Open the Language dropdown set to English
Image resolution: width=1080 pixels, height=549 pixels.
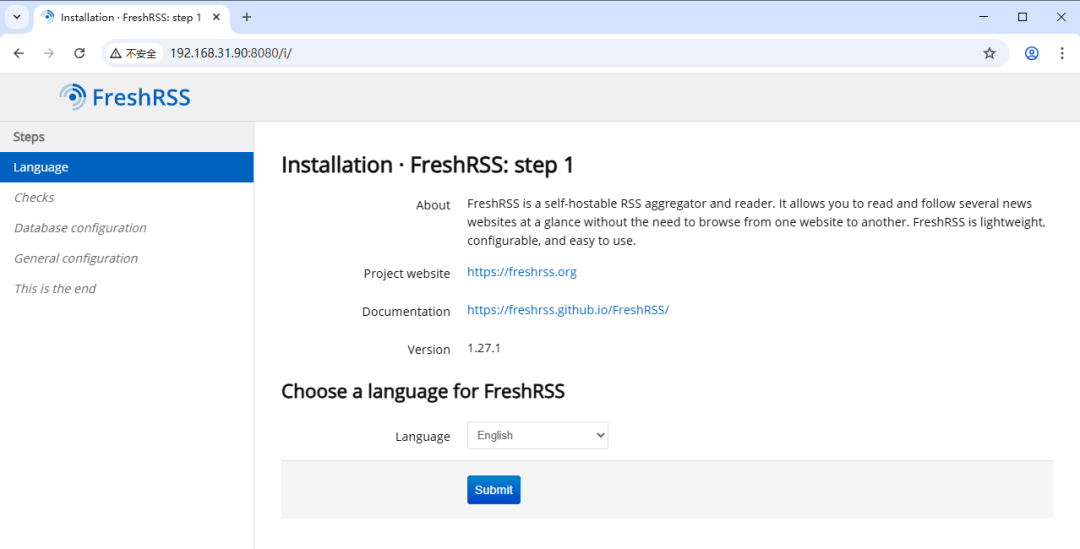pyautogui.click(x=537, y=435)
